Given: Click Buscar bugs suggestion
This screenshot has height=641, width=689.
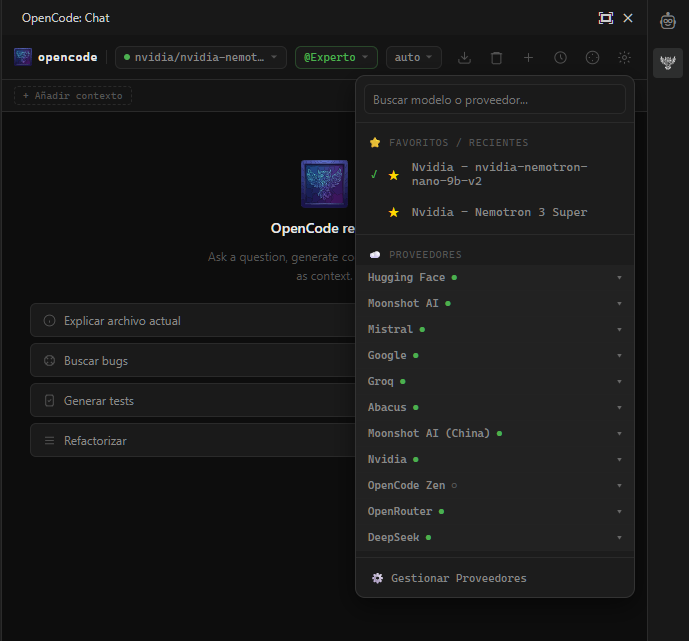Looking at the screenshot, I should point(192,360).
